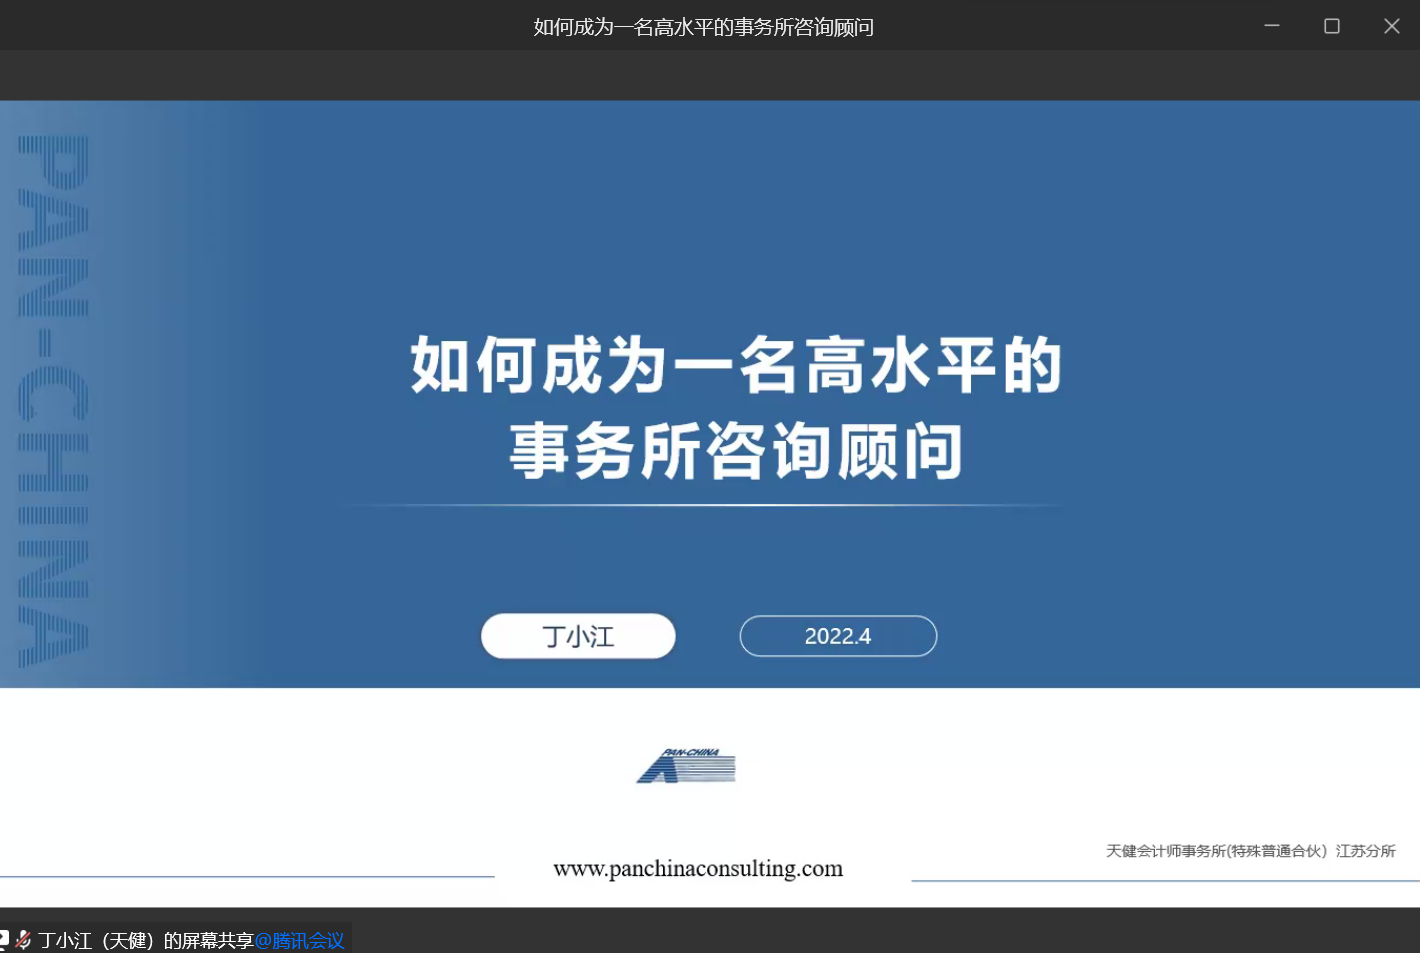The image size is (1420, 953).
Task: Open the @腾讯会议 link
Action: [x=299, y=941]
